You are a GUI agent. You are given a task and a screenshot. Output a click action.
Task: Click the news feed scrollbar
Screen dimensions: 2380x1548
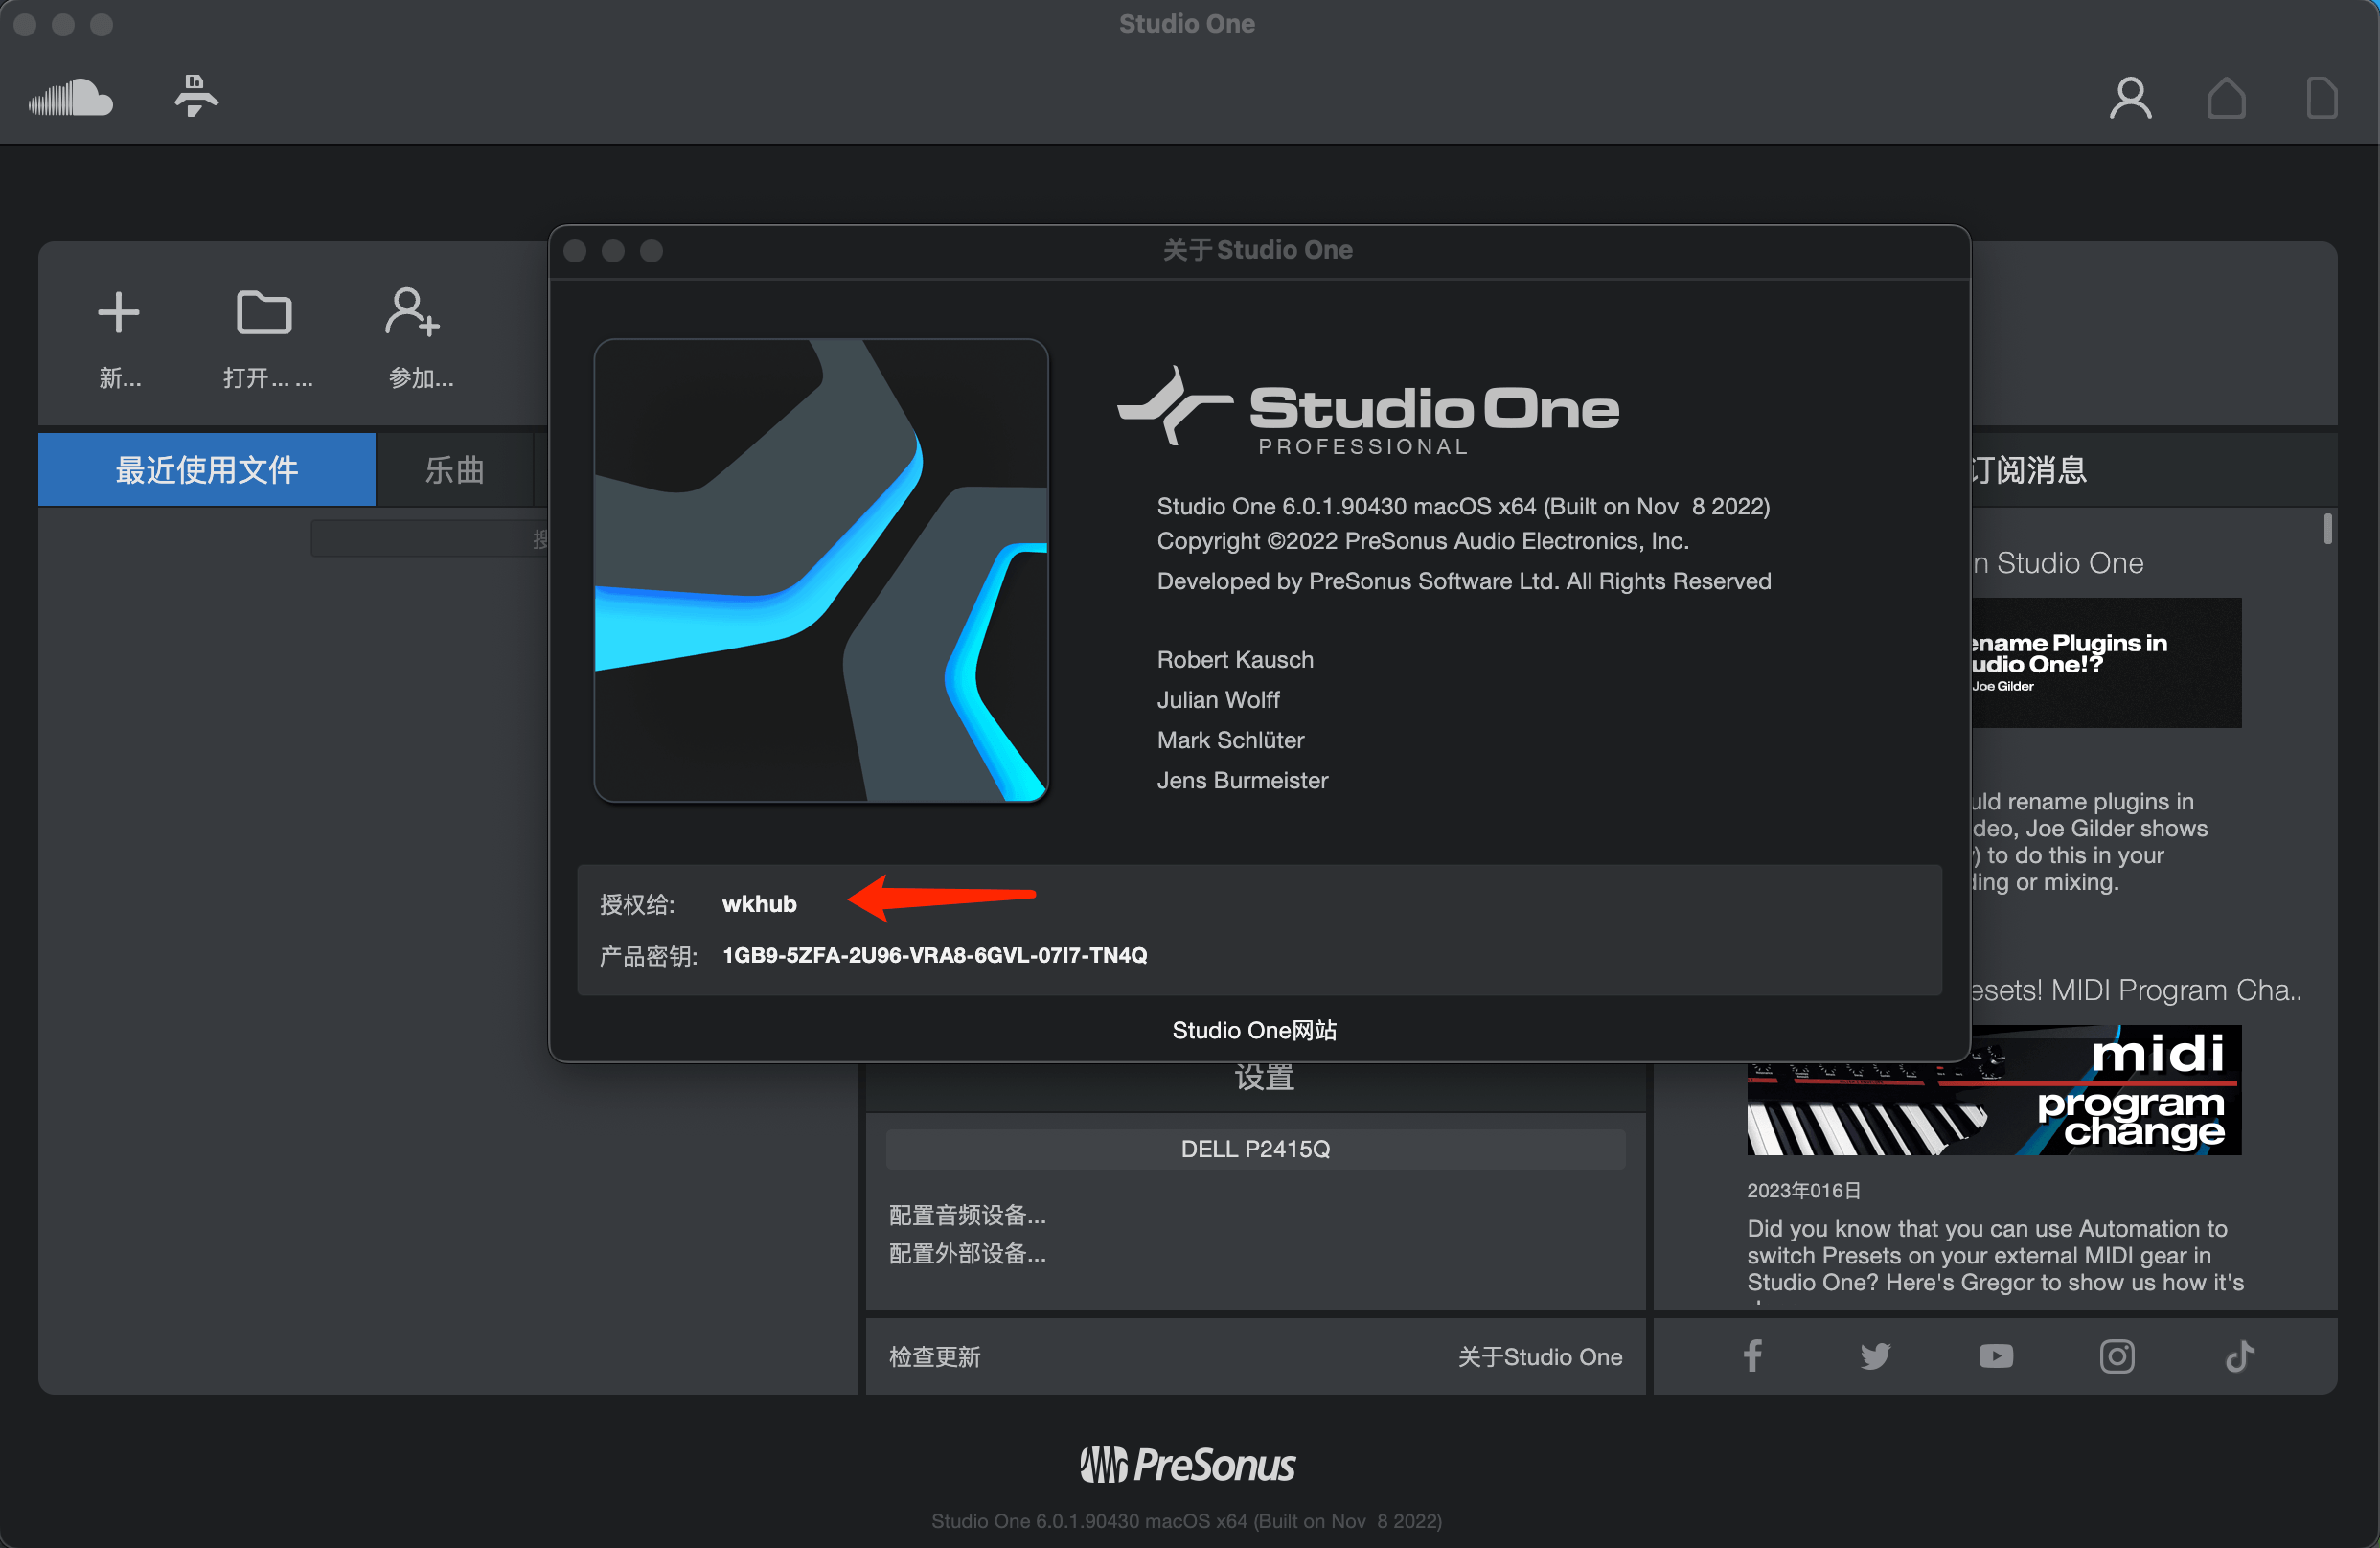pyautogui.click(x=2328, y=528)
